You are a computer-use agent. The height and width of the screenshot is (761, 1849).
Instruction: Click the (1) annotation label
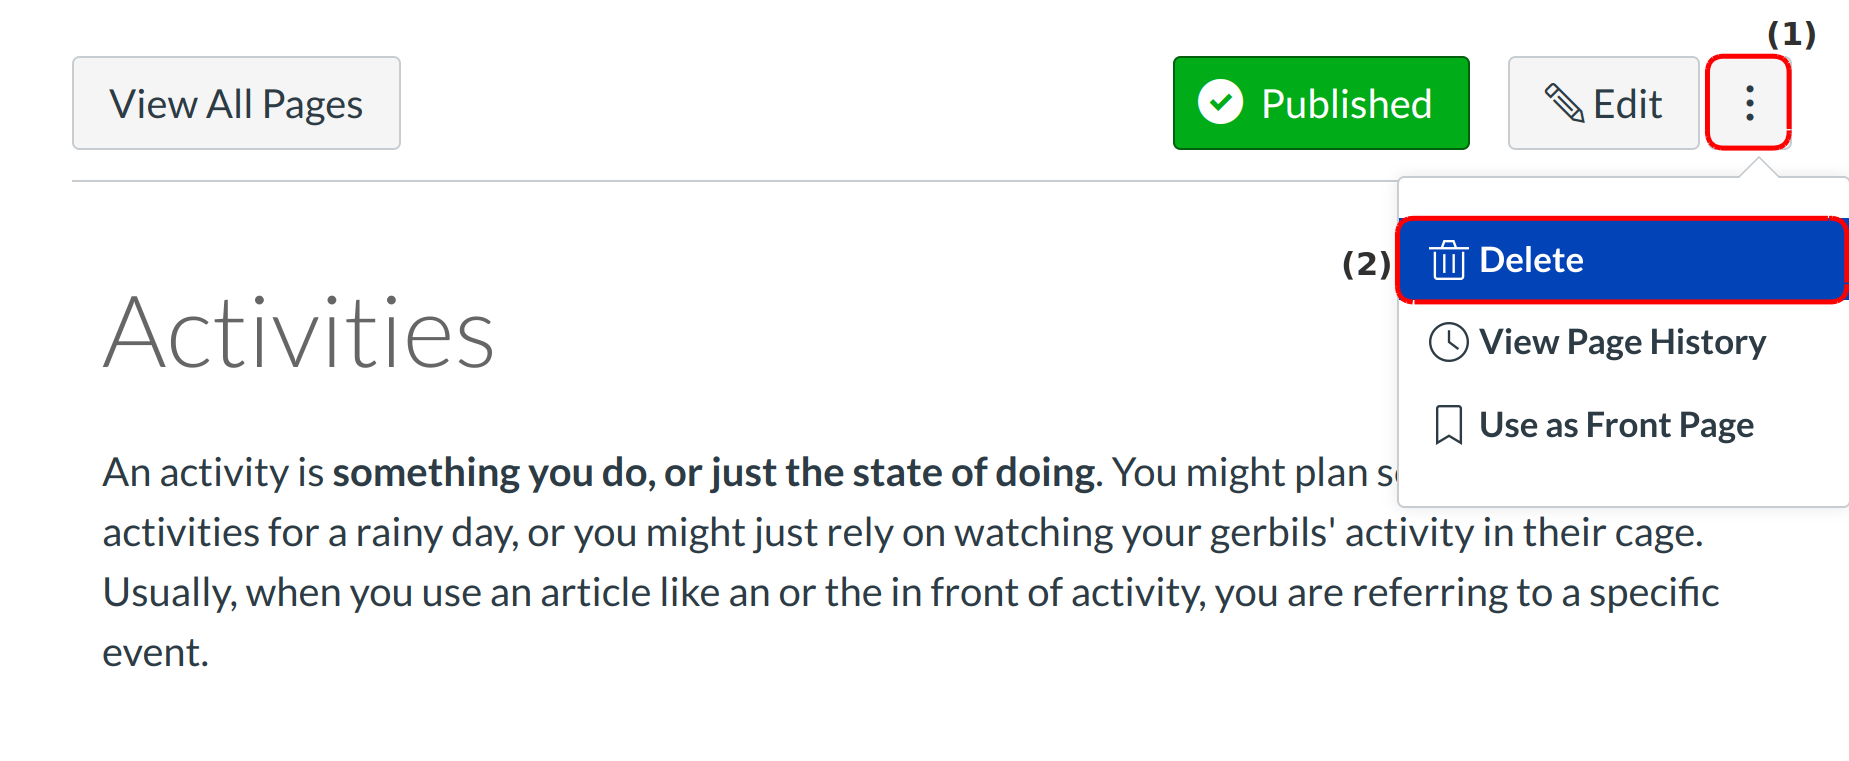coord(1791,34)
